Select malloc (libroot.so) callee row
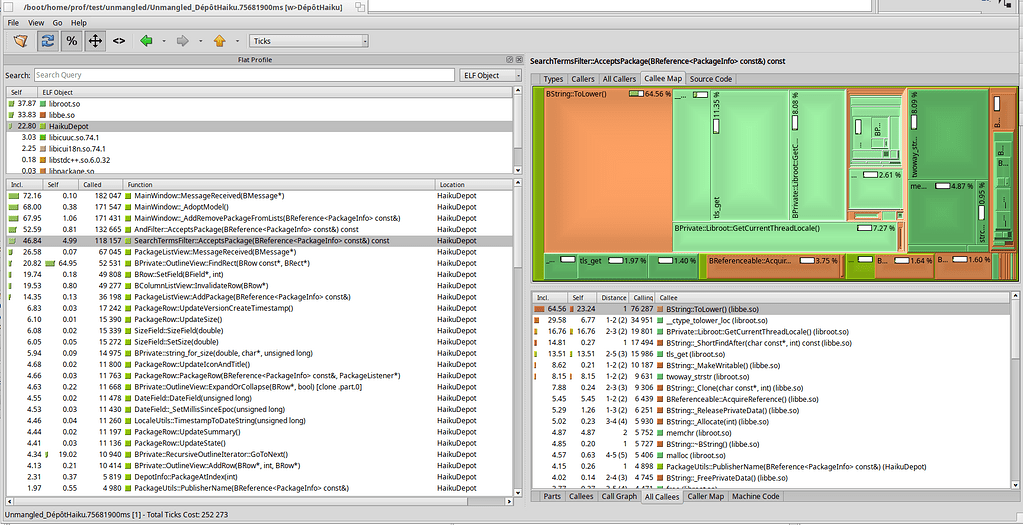The height and width of the screenshot is (525, 1023). coord(771,455)
